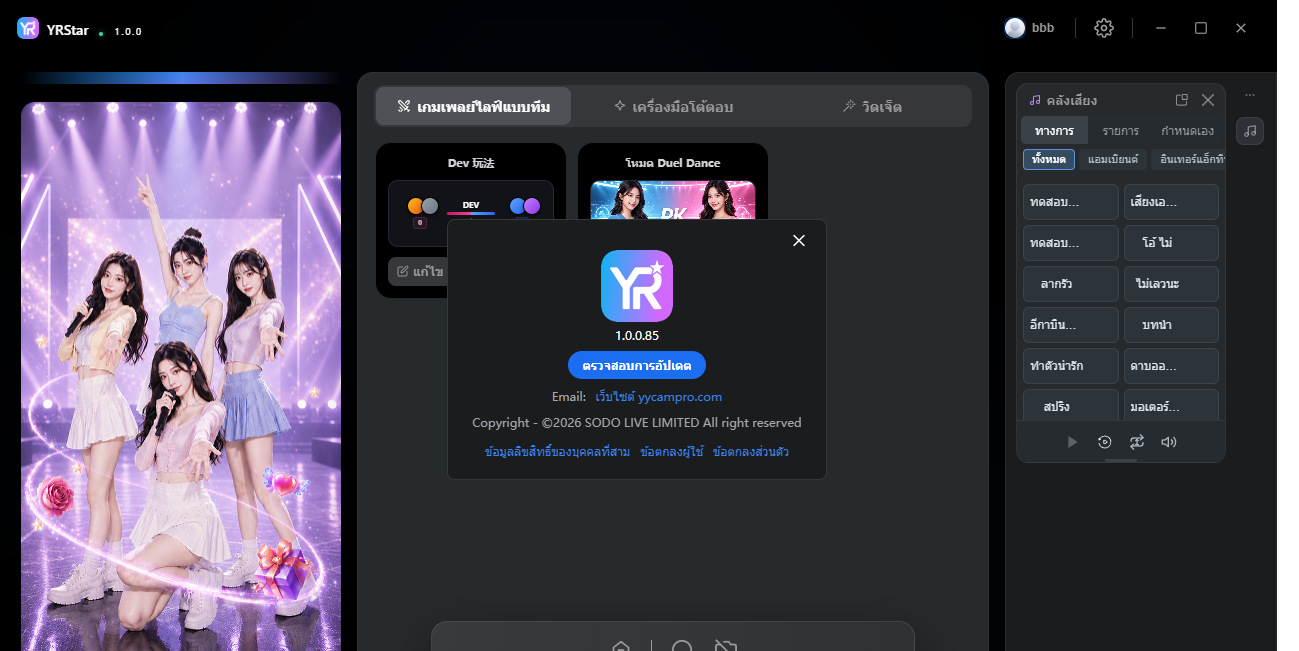Screen dimensions: 1299x651
Task: Open the เครื่องมือโต้ตอบ tab
Action: pyautogui.click(x=673, y=106)
